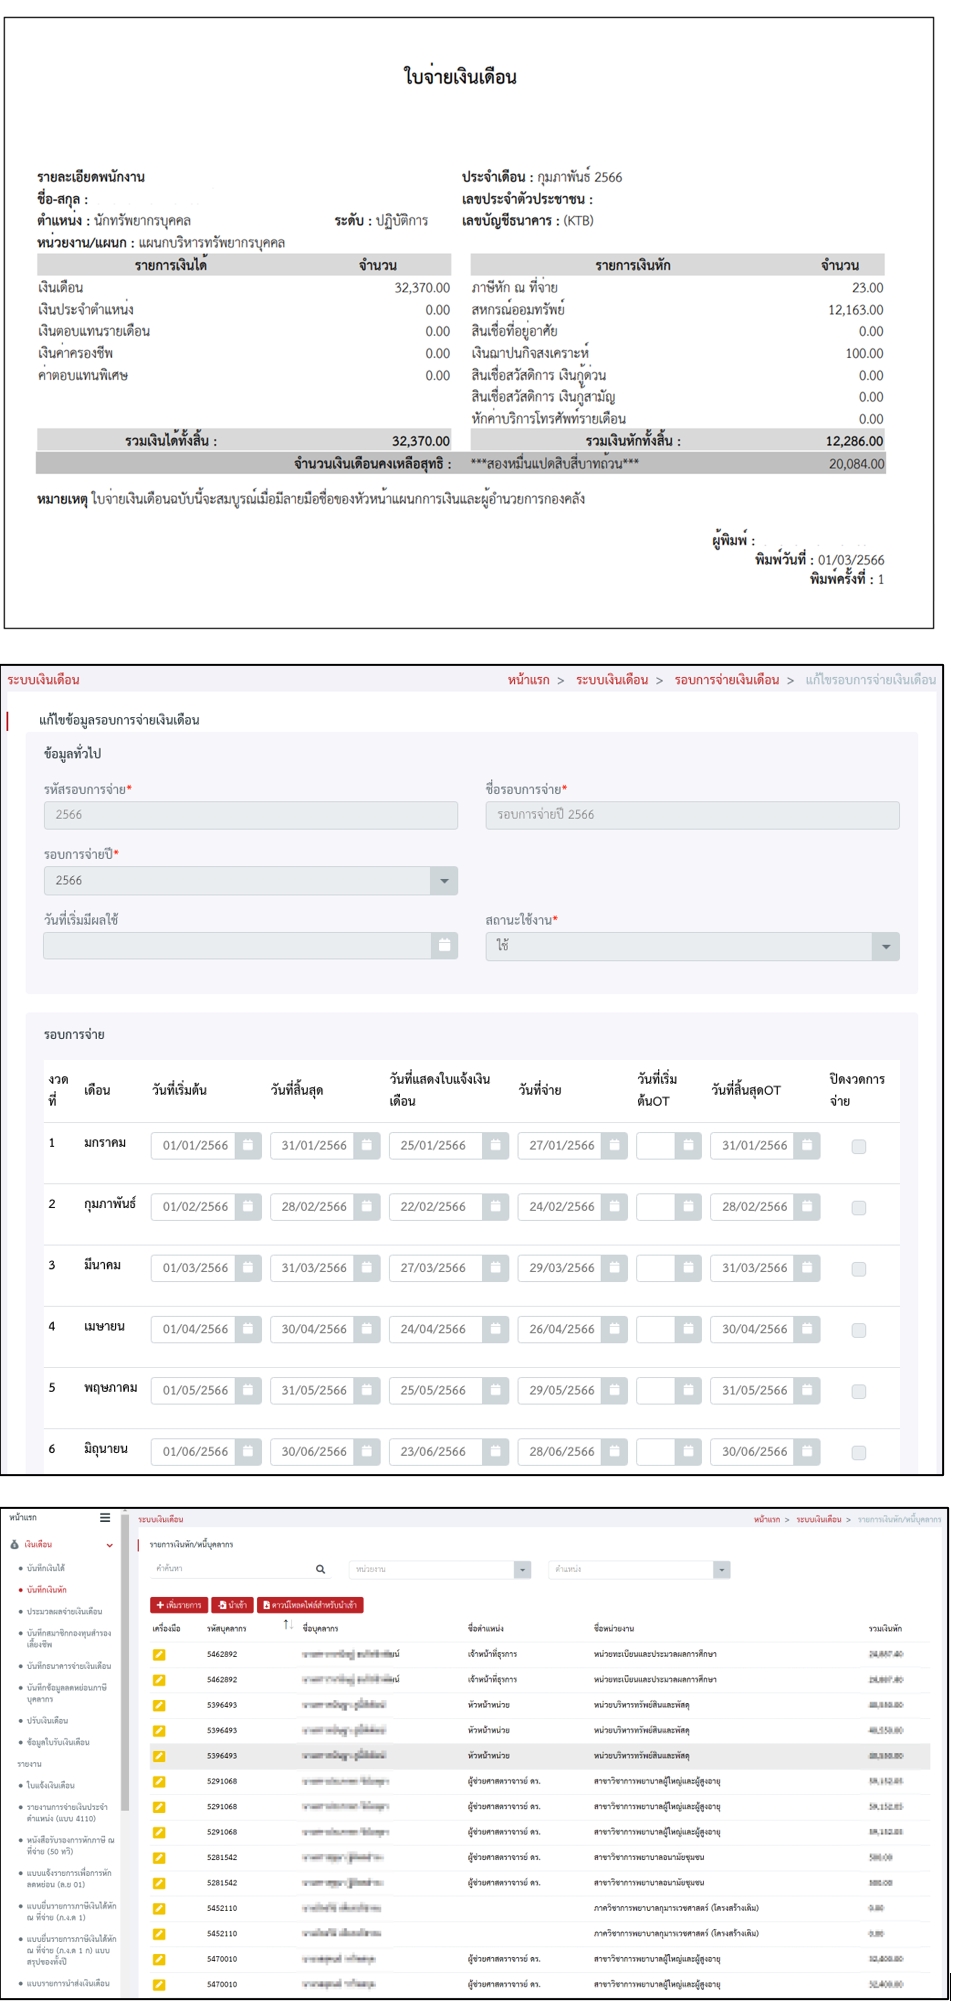Open the หน่วยงาน filter dropdown

pos(440,1569)
